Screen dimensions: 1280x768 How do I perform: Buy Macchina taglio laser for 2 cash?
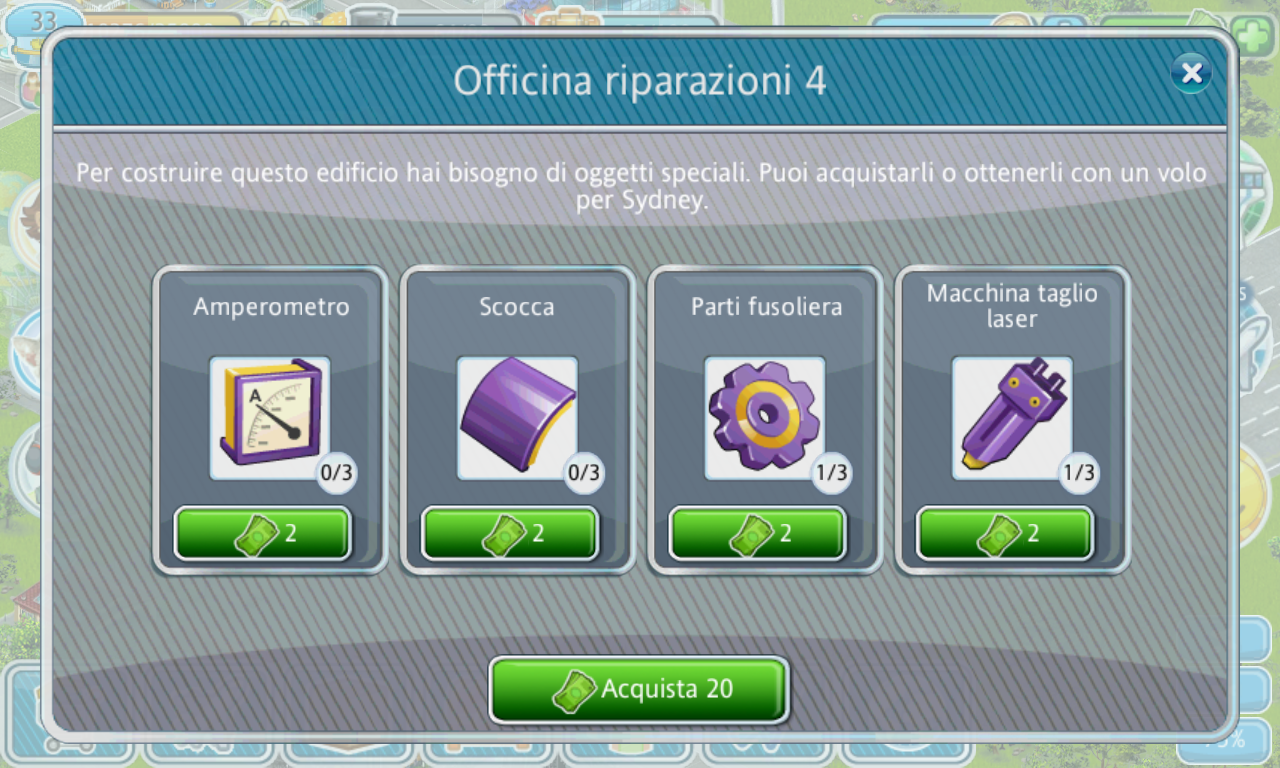[1005, 534]
